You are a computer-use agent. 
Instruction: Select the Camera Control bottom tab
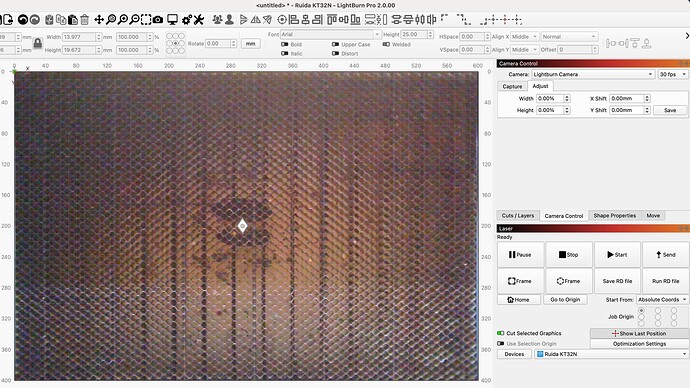point(563,216)
